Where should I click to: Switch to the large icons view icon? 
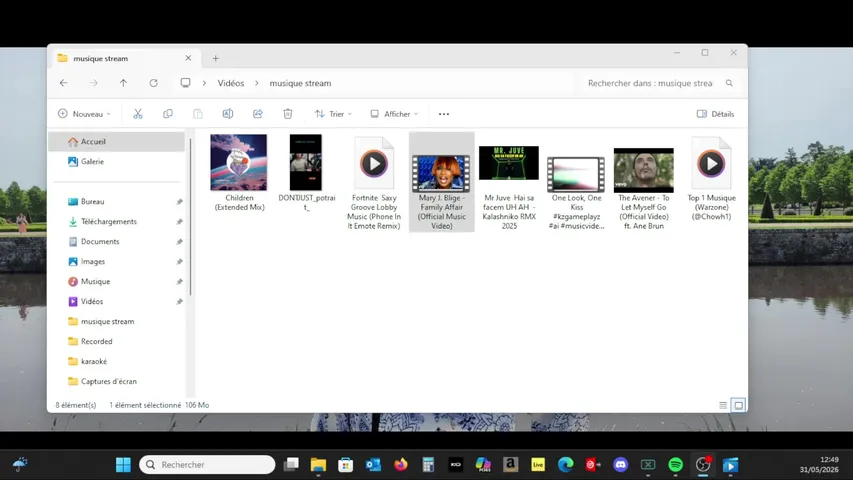(738, 405)
